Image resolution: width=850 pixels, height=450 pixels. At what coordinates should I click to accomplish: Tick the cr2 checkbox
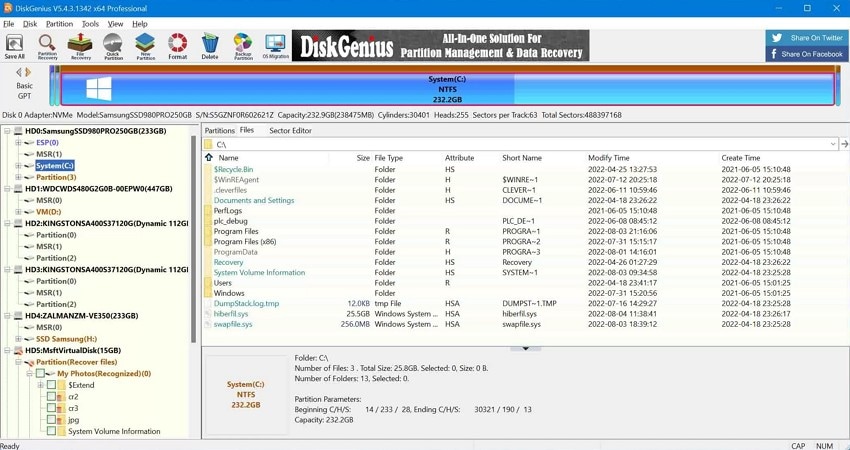[51, 396]
